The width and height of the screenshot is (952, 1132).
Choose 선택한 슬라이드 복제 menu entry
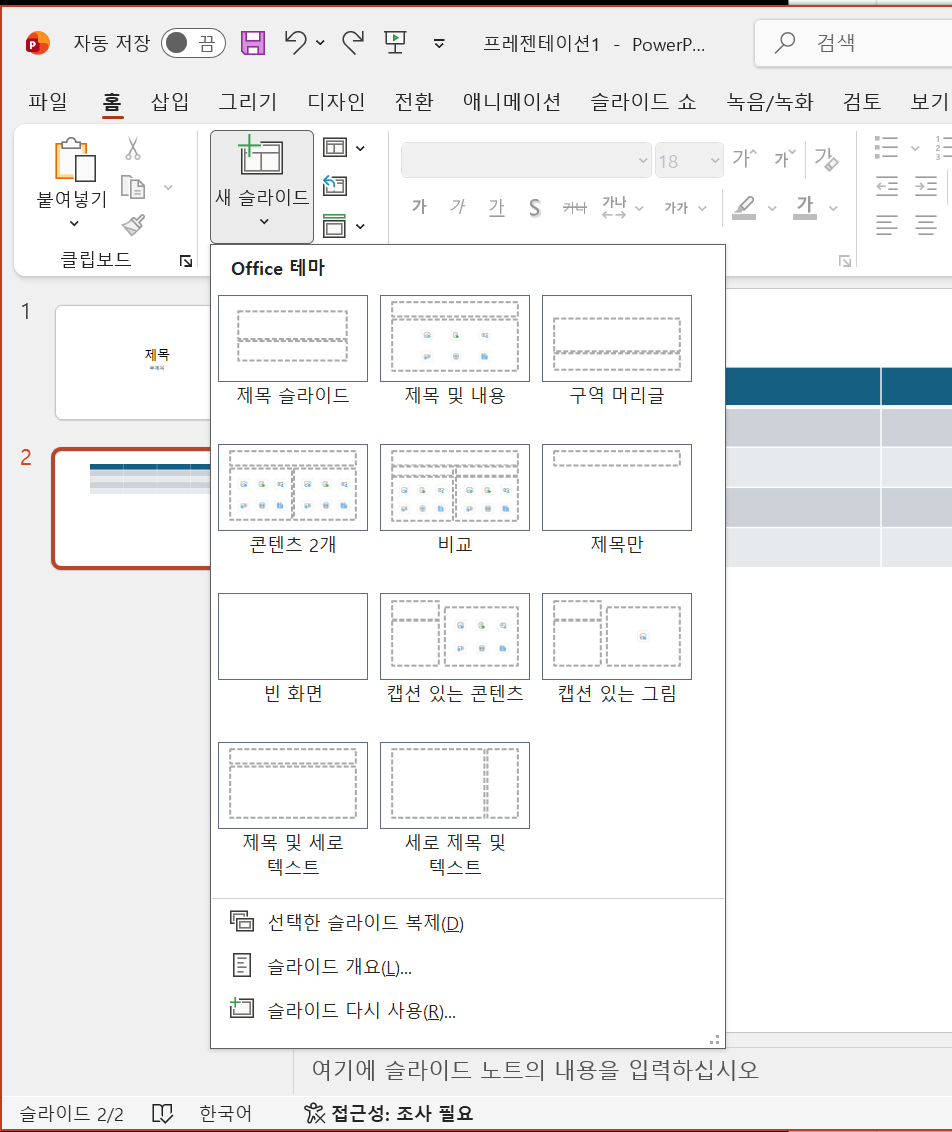tap(365, 922)
